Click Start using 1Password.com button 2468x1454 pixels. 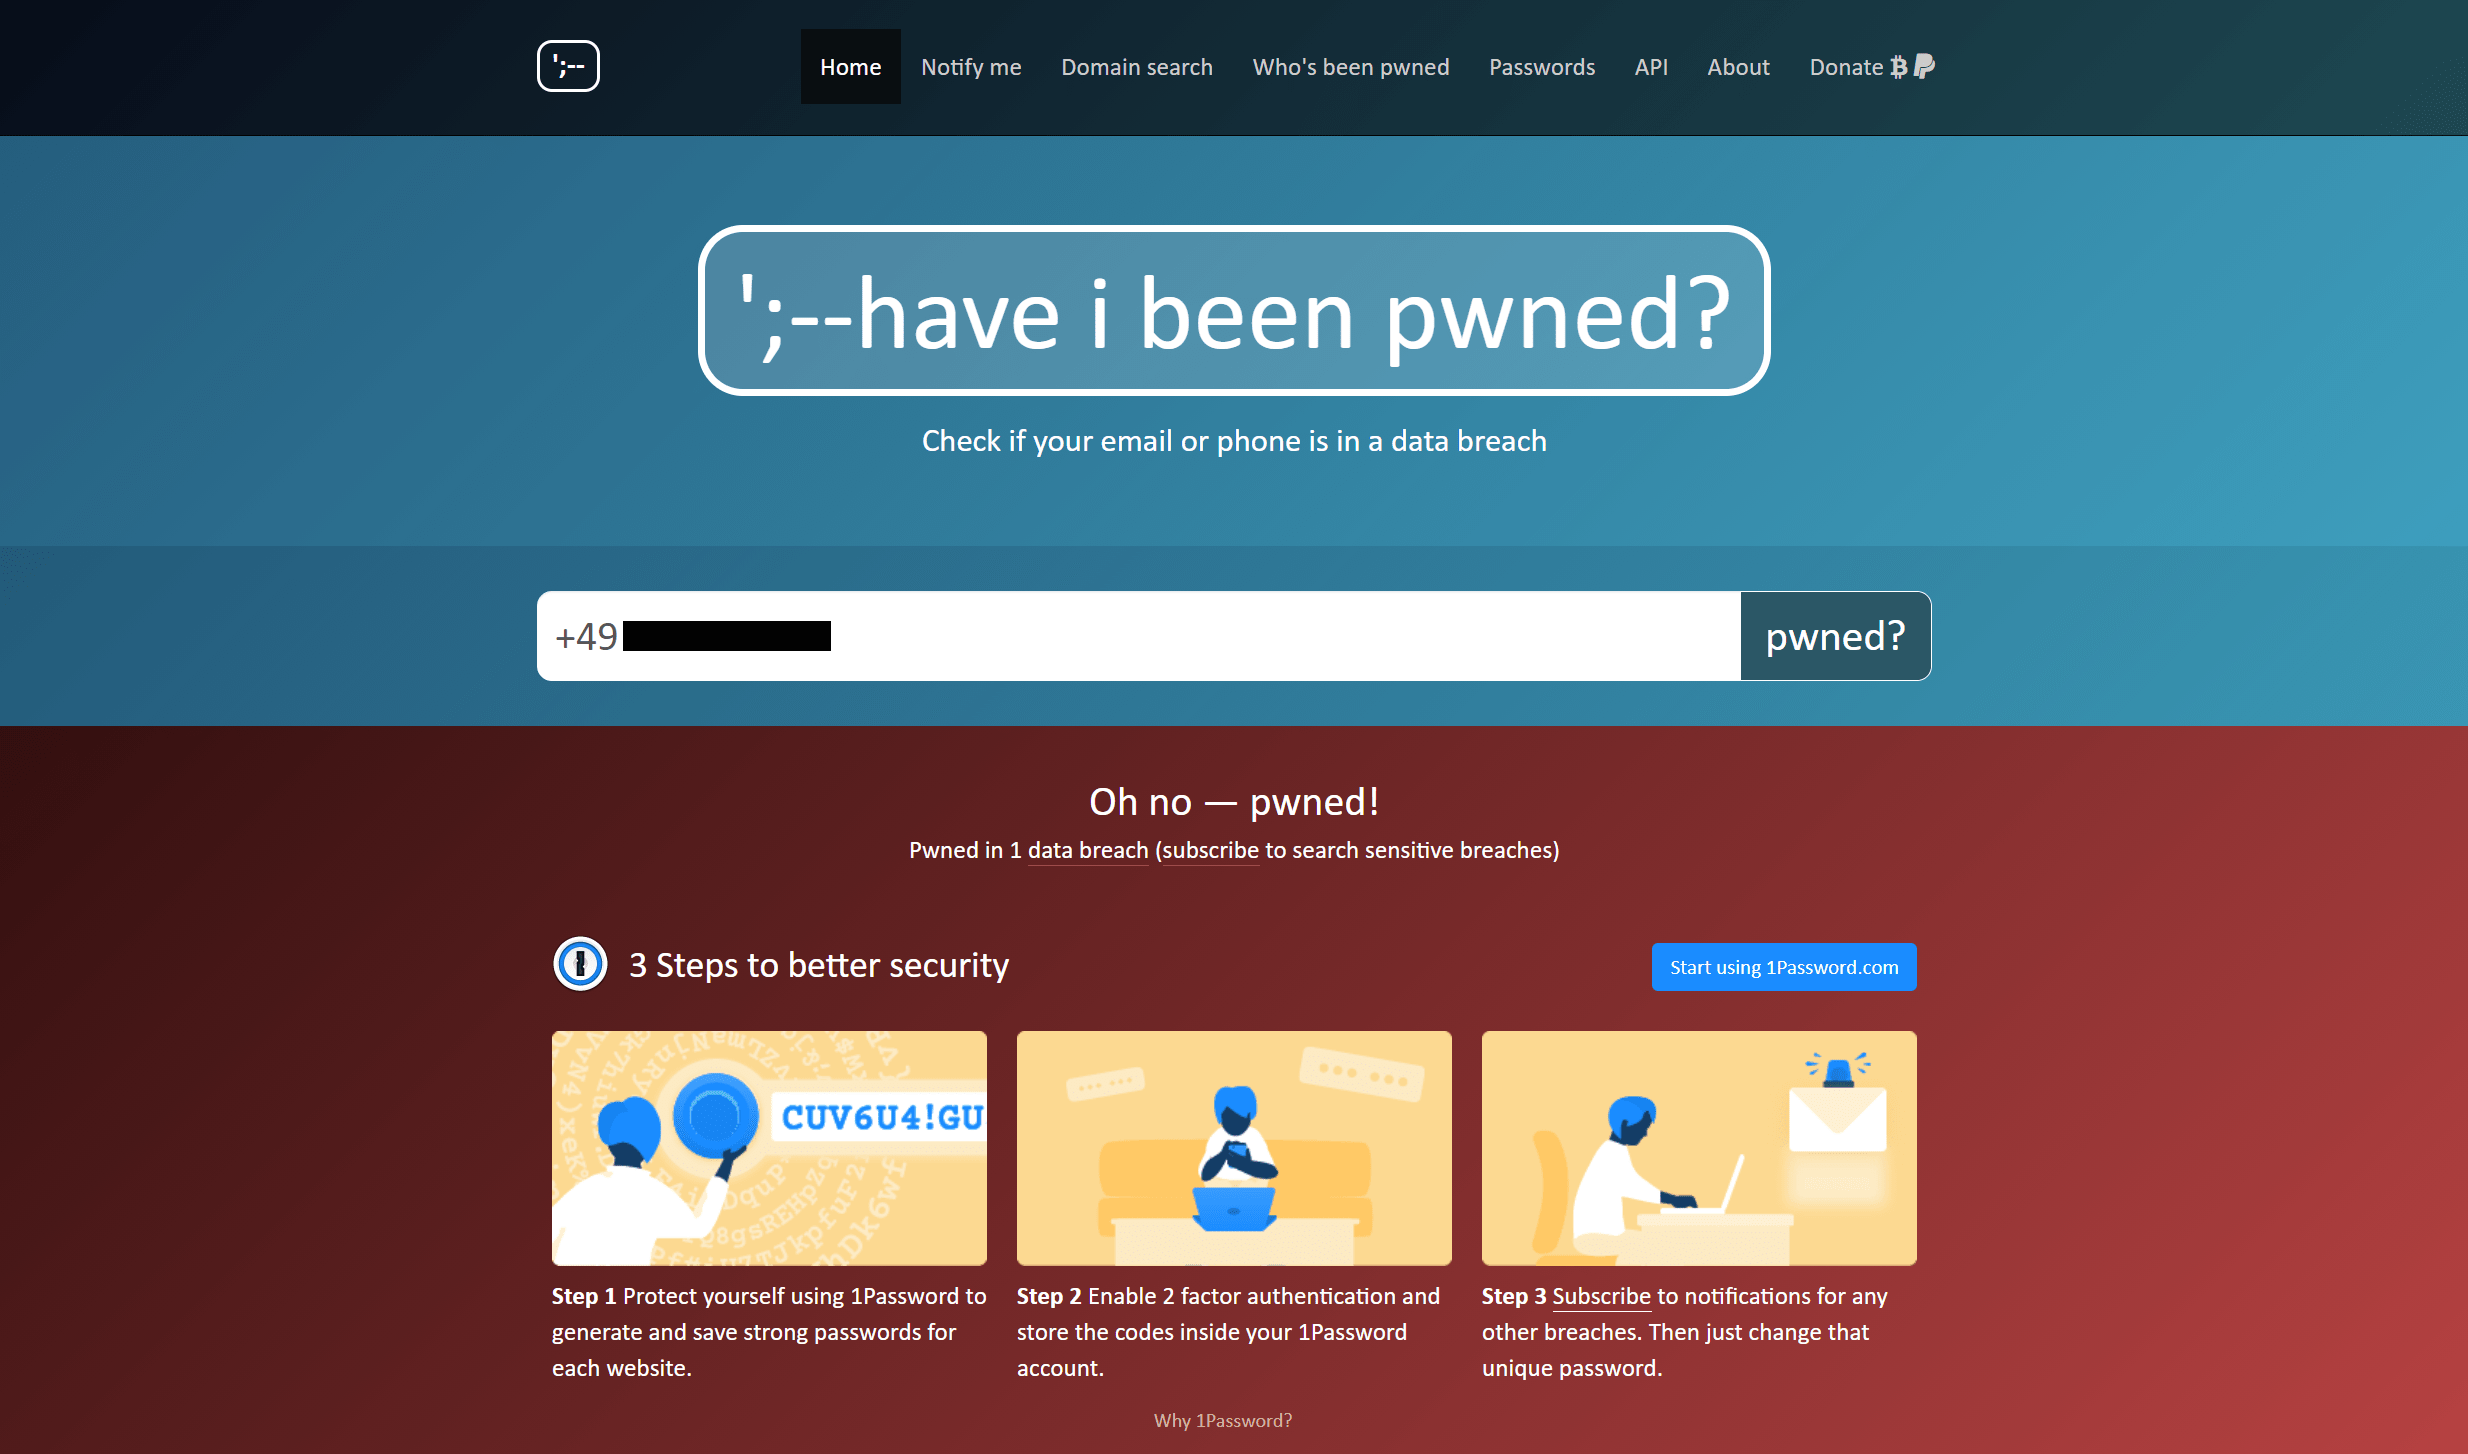1784,968
